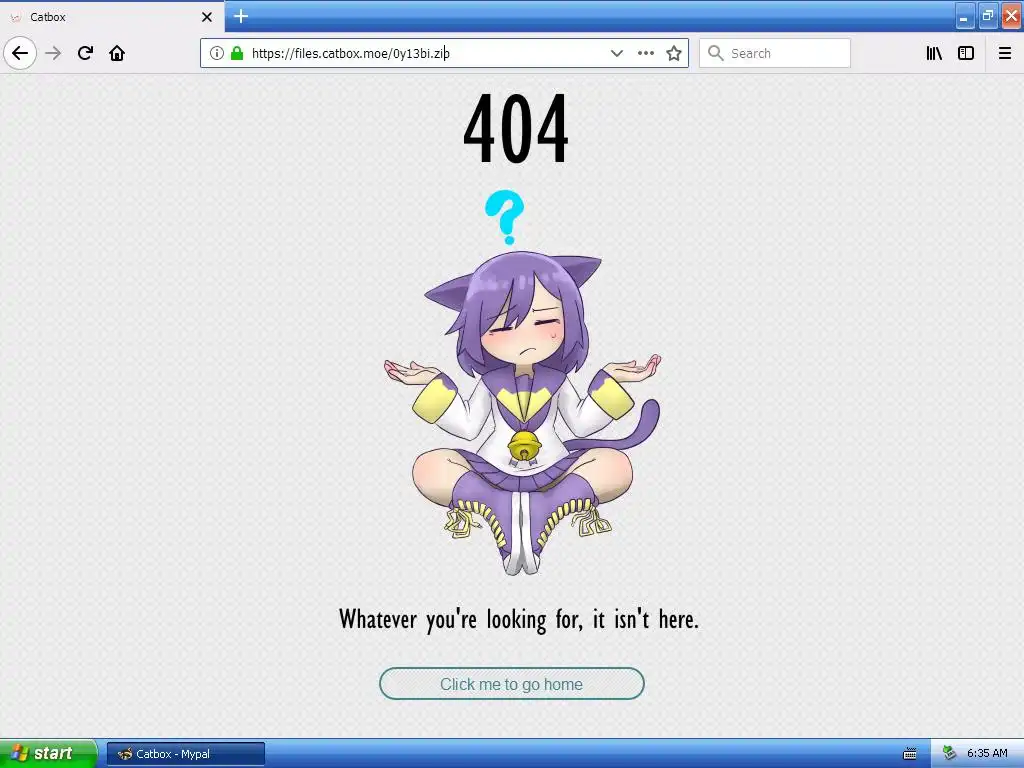The image size is (1024, 768).
Task: Reload the current page
Action: pyautogui.click(x=85, y=53)
